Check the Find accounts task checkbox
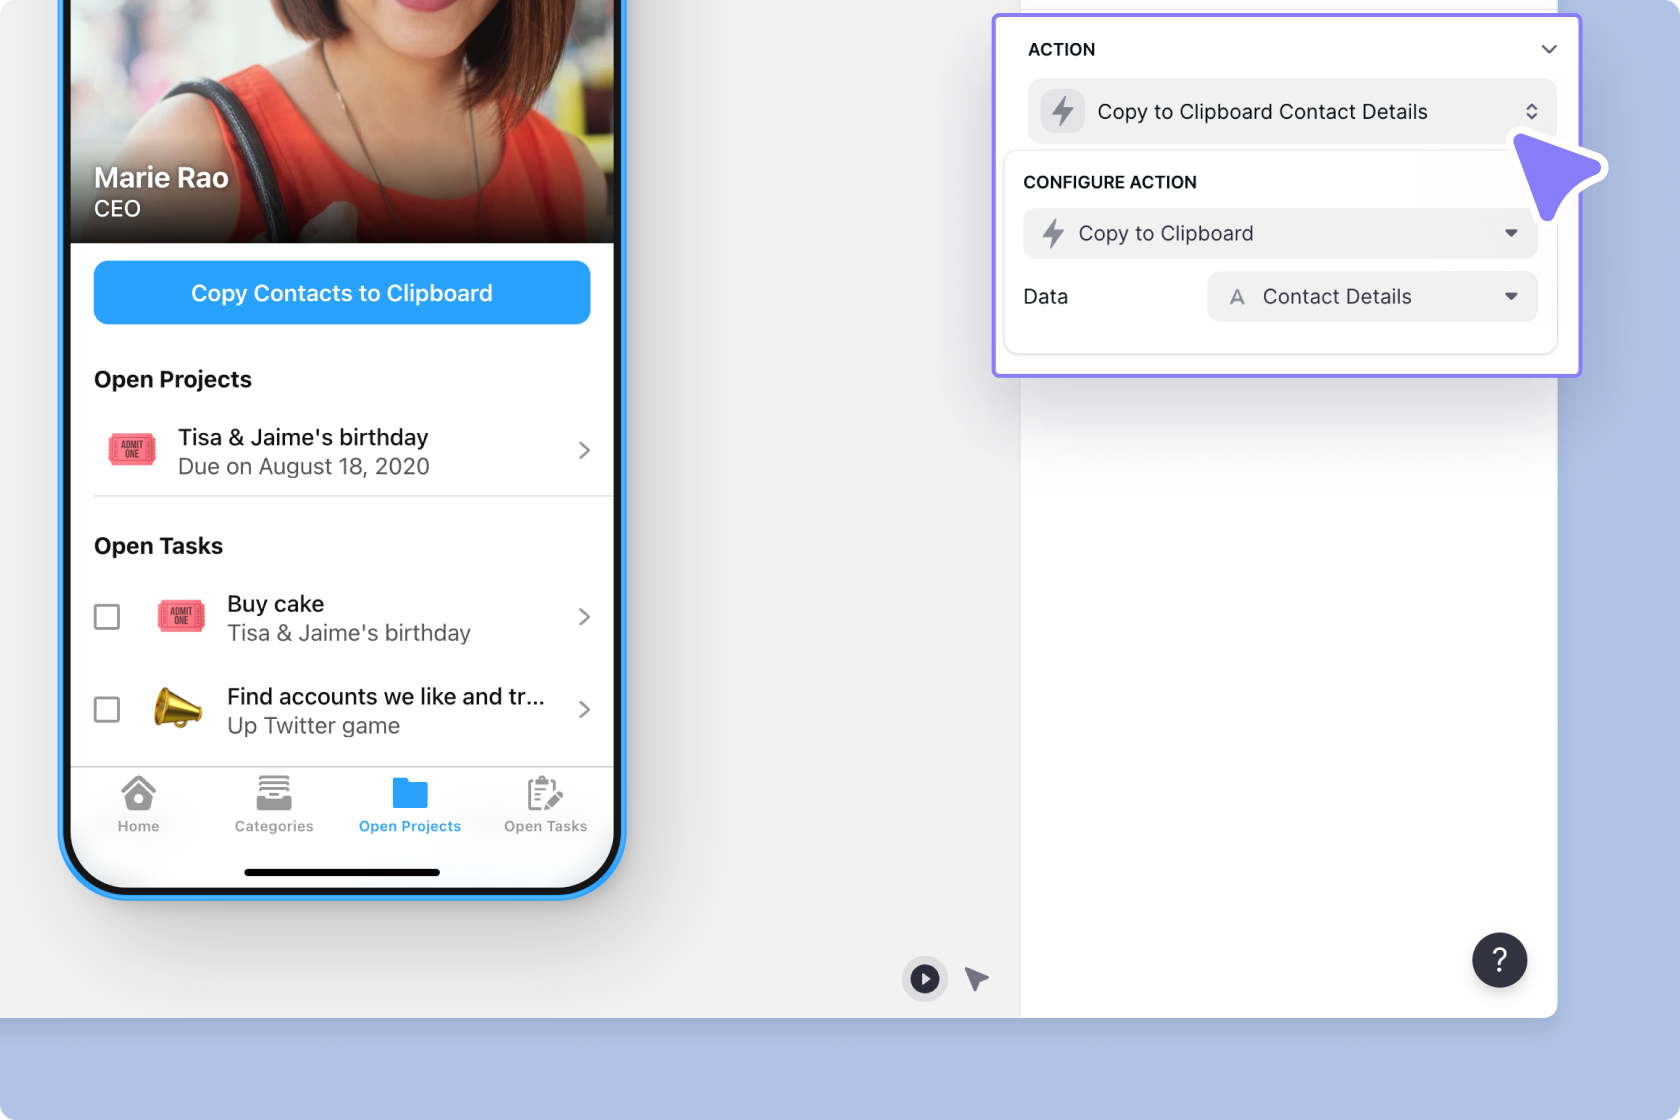 pos(106,710)
